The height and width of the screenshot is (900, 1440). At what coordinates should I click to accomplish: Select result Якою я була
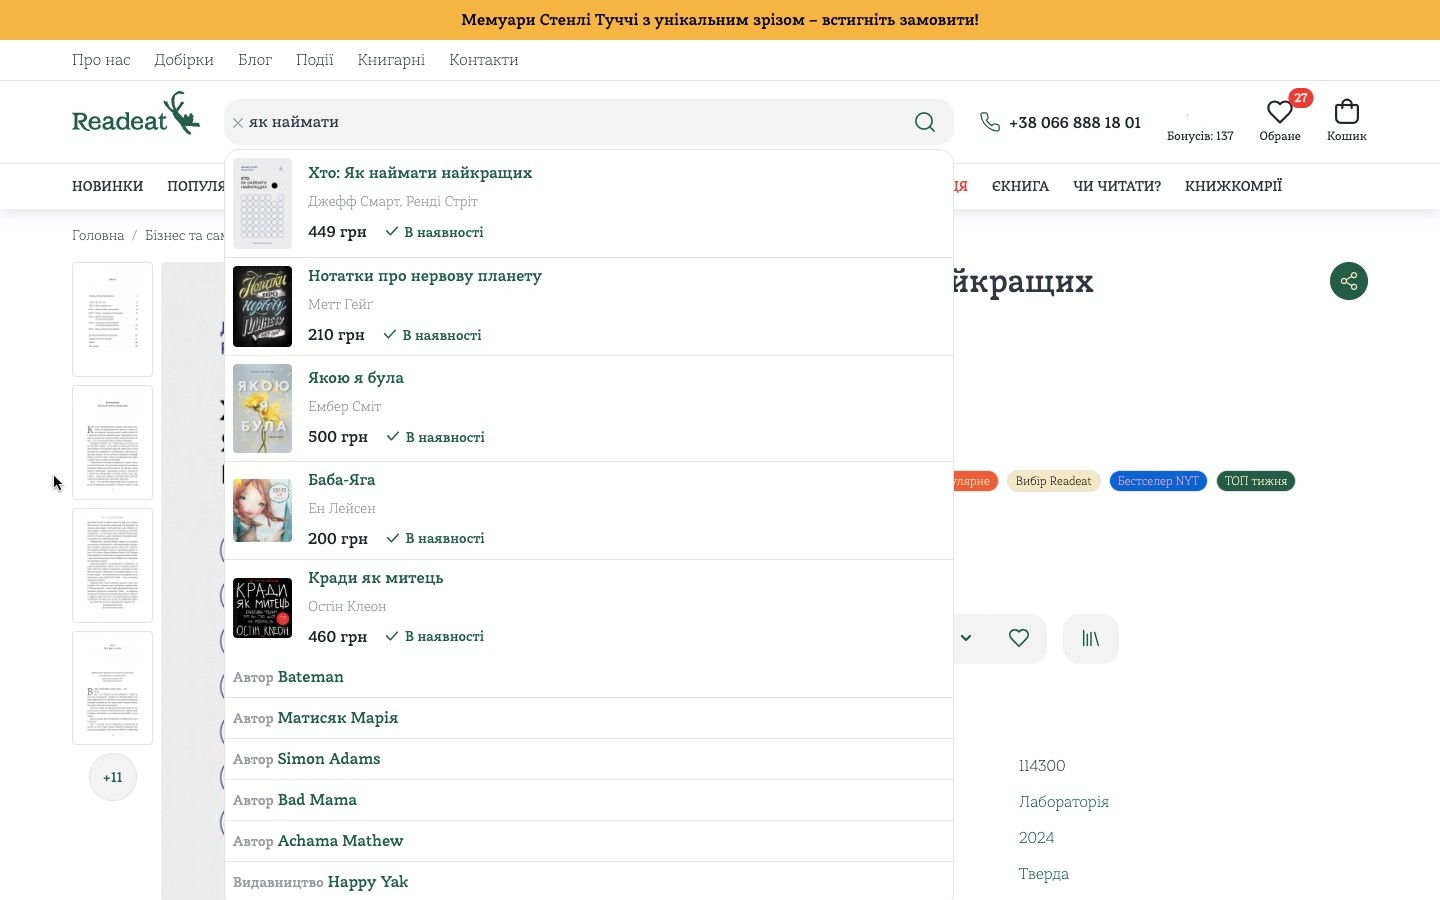(x=356, y=378)
